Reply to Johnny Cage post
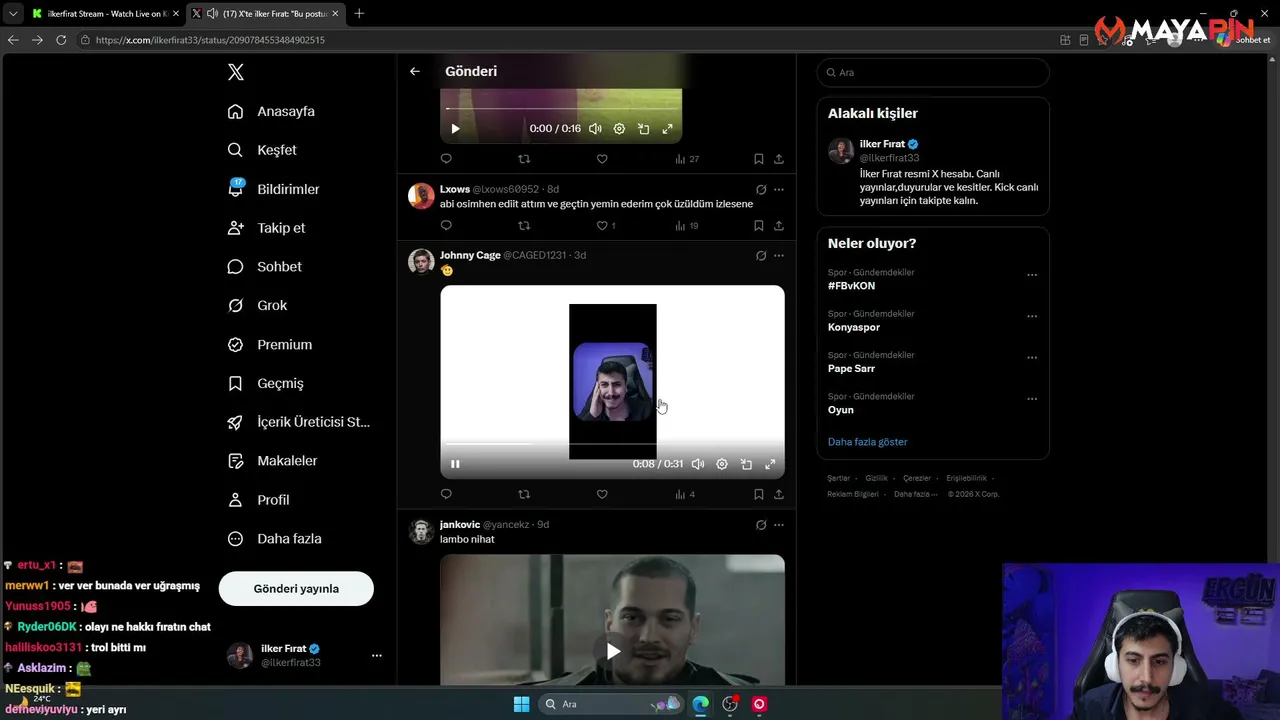Viewport: 1280px width, 720px height. click(x=446, y=494)
